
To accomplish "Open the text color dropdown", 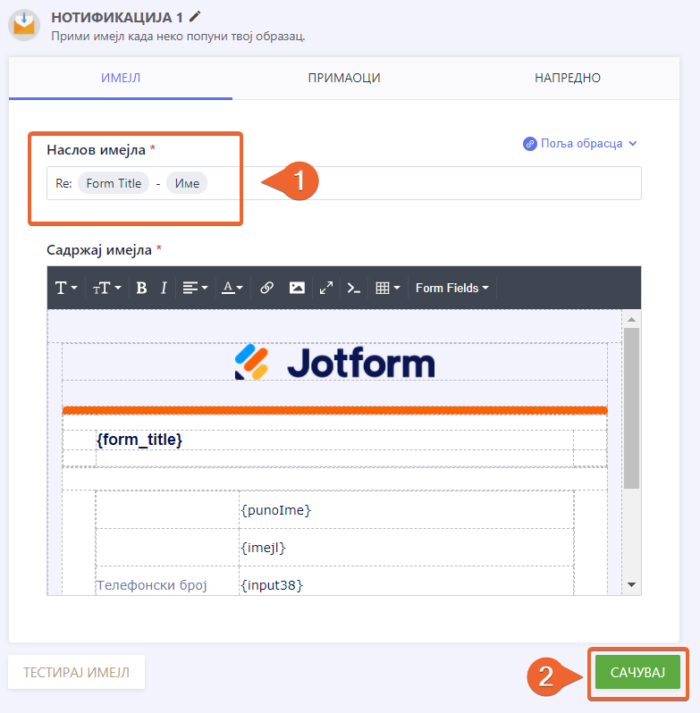I will [x=232, y=288].
